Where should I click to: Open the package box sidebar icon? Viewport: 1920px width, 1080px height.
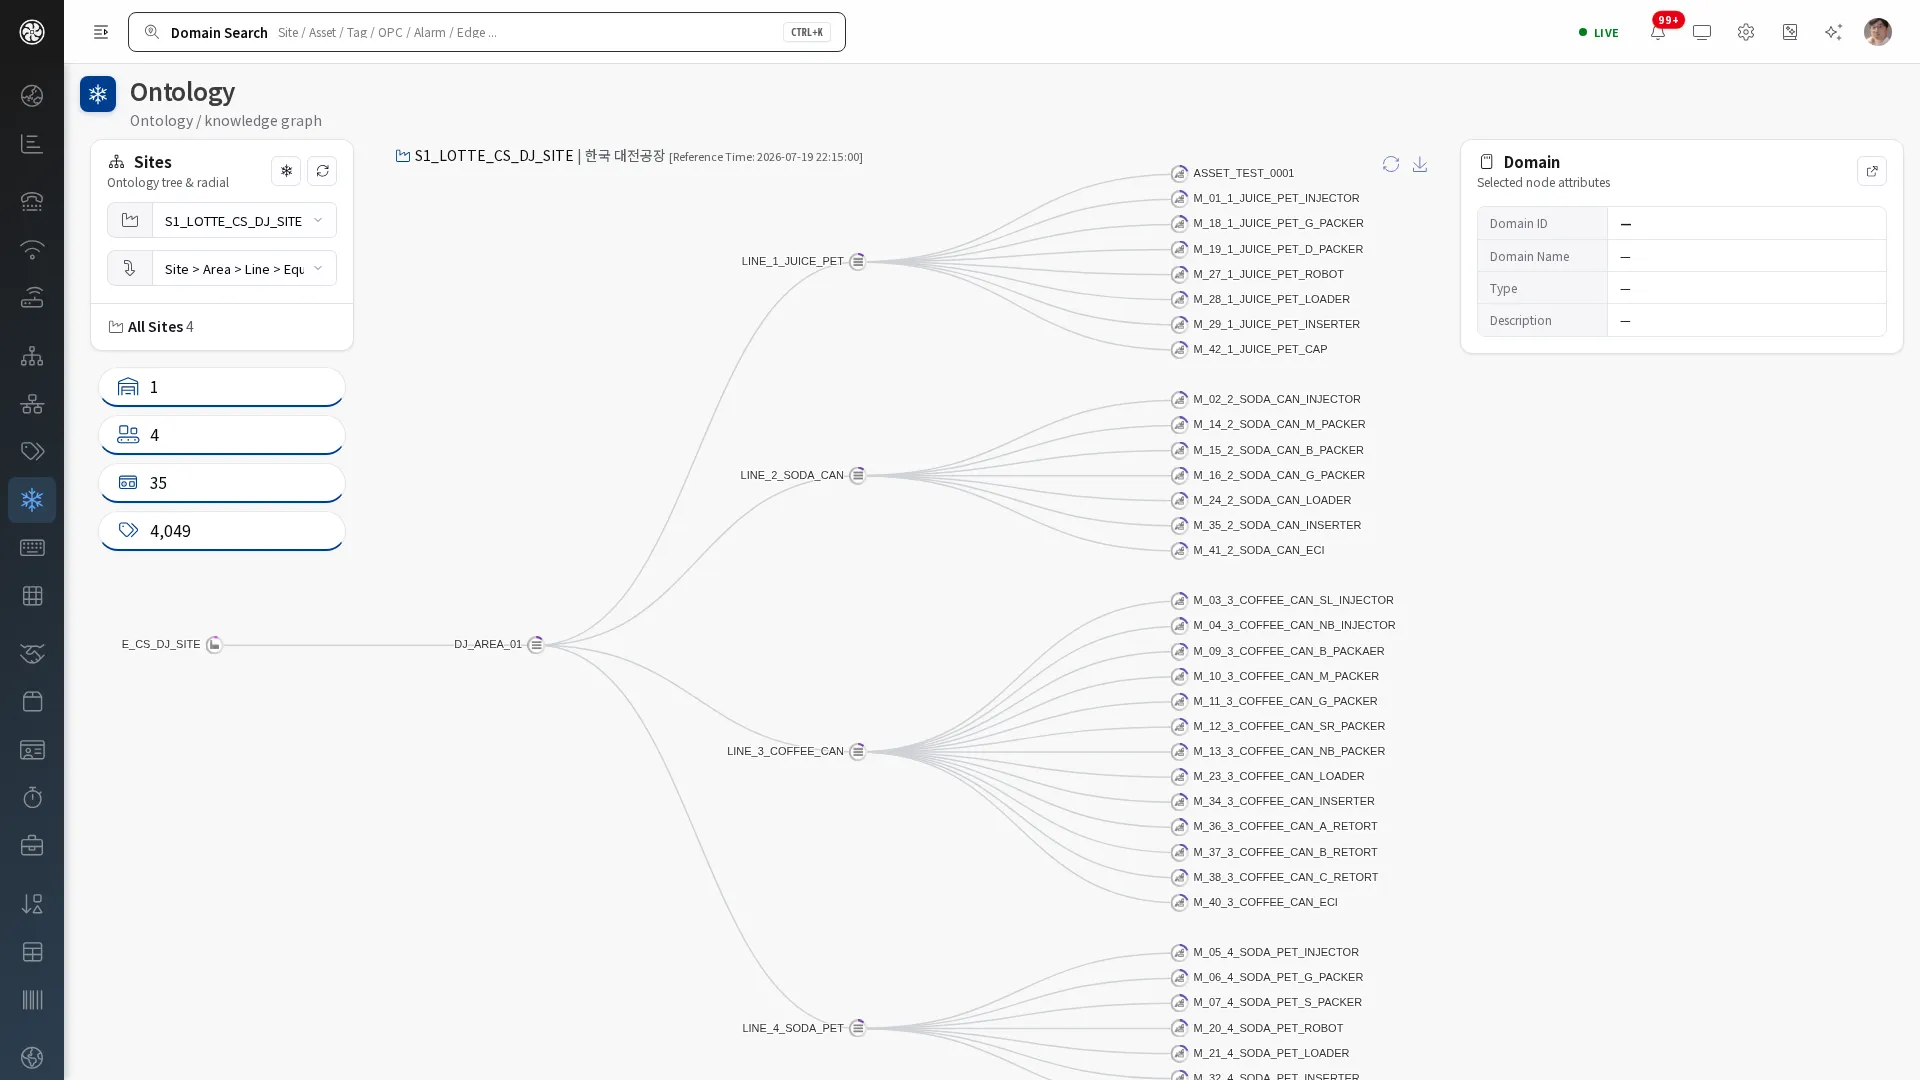(x=32, y=702)
